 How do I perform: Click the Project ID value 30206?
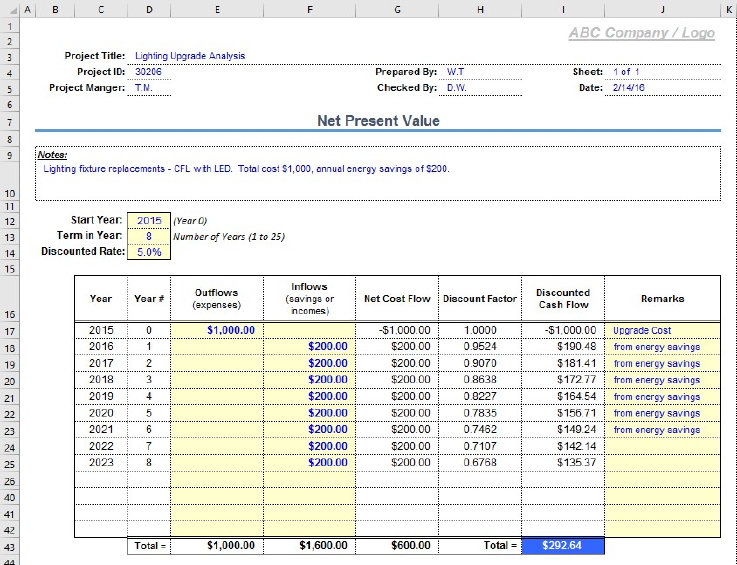(x=148, y=72)
